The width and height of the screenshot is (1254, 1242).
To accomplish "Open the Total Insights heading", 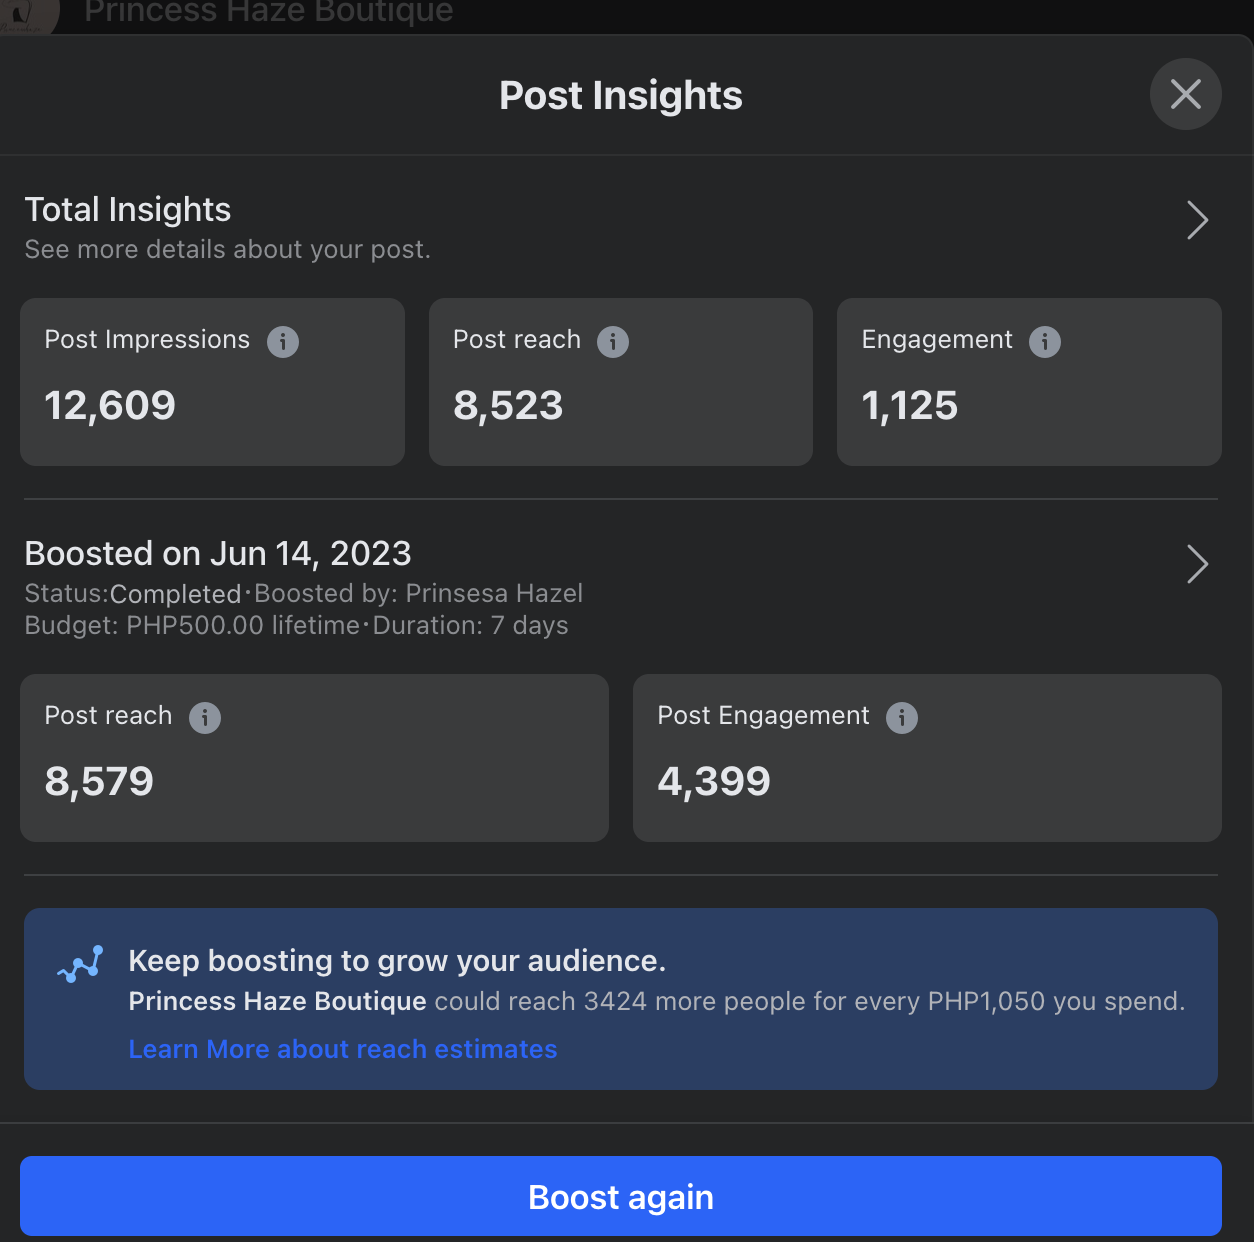I will (128, 210).
